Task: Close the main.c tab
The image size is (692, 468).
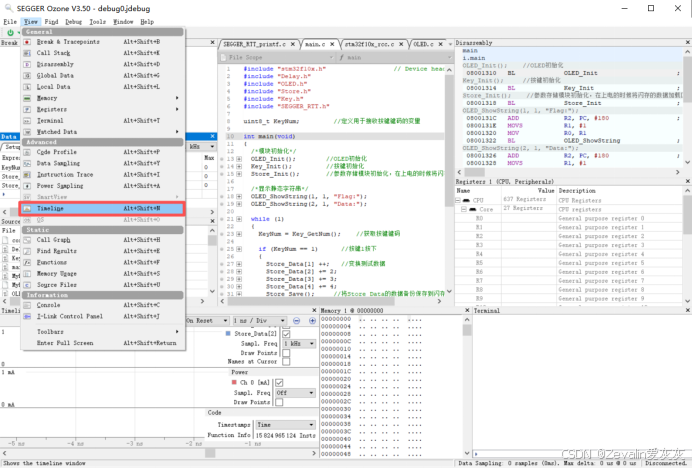Action: (332, 44)
